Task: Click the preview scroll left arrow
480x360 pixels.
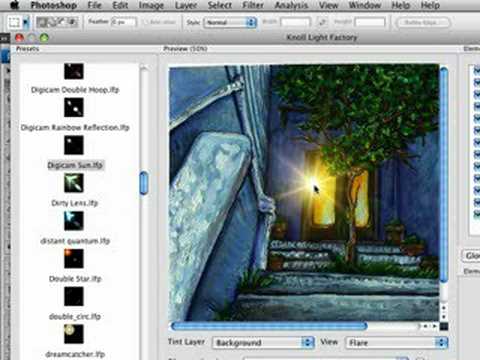Action: tap(425, 326)
